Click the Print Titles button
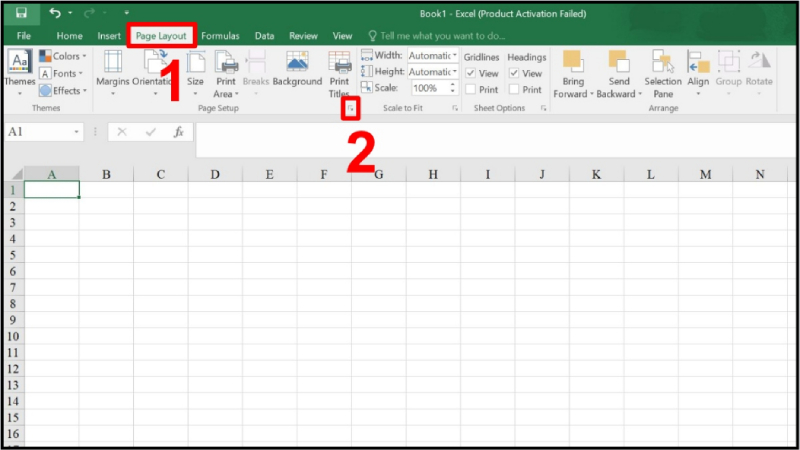The height and width of the screenshot is (450, 800). (339, 74)
